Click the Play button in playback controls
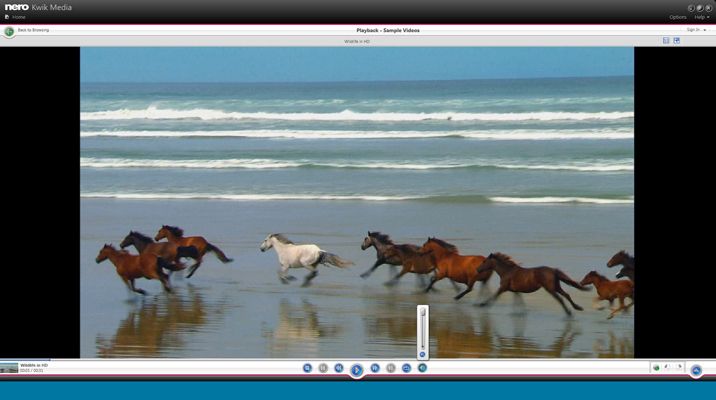 (x=356, y=369)
